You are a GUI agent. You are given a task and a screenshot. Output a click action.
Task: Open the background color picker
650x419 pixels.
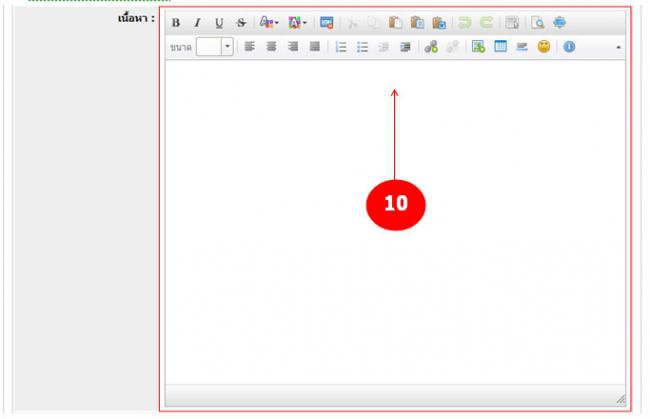pos(297,22)
